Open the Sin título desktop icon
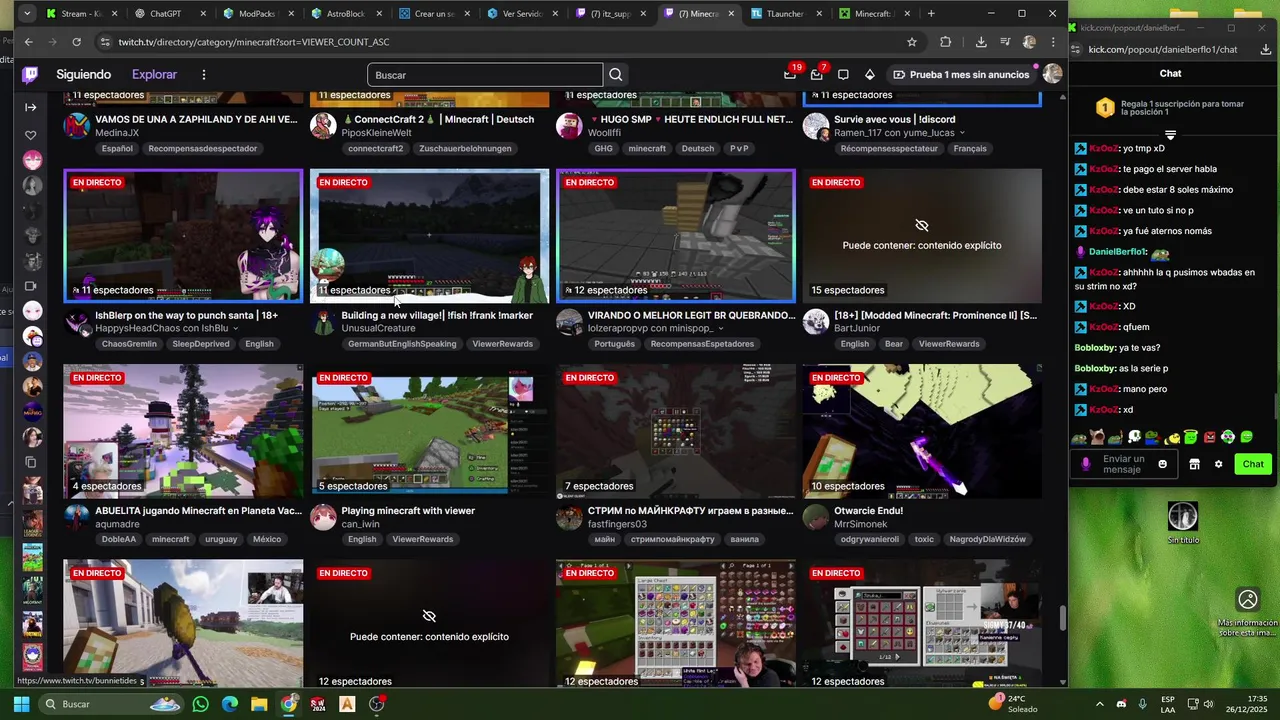 [1183, 523]
